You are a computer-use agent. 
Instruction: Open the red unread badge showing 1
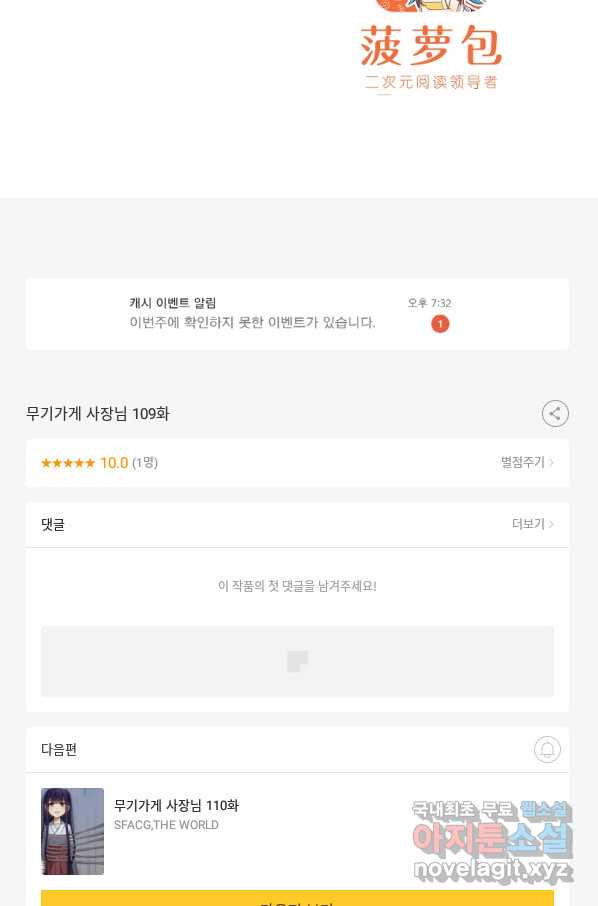440,324
